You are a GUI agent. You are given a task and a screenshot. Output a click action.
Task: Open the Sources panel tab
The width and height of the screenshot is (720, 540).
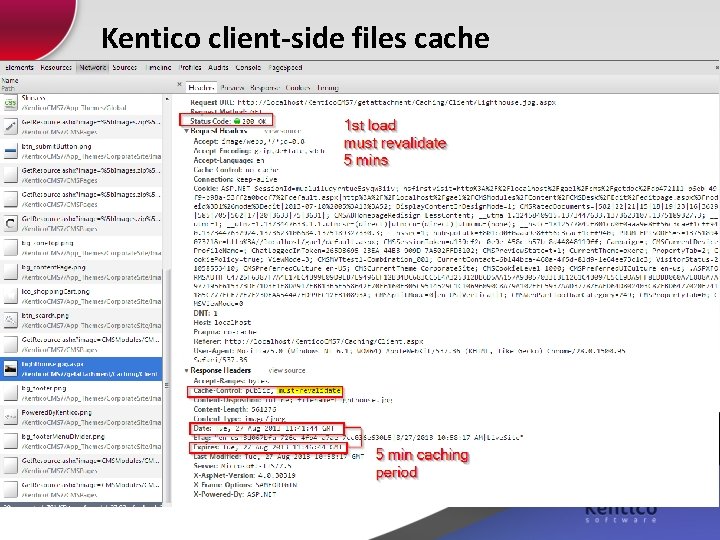tap(125, 68)
